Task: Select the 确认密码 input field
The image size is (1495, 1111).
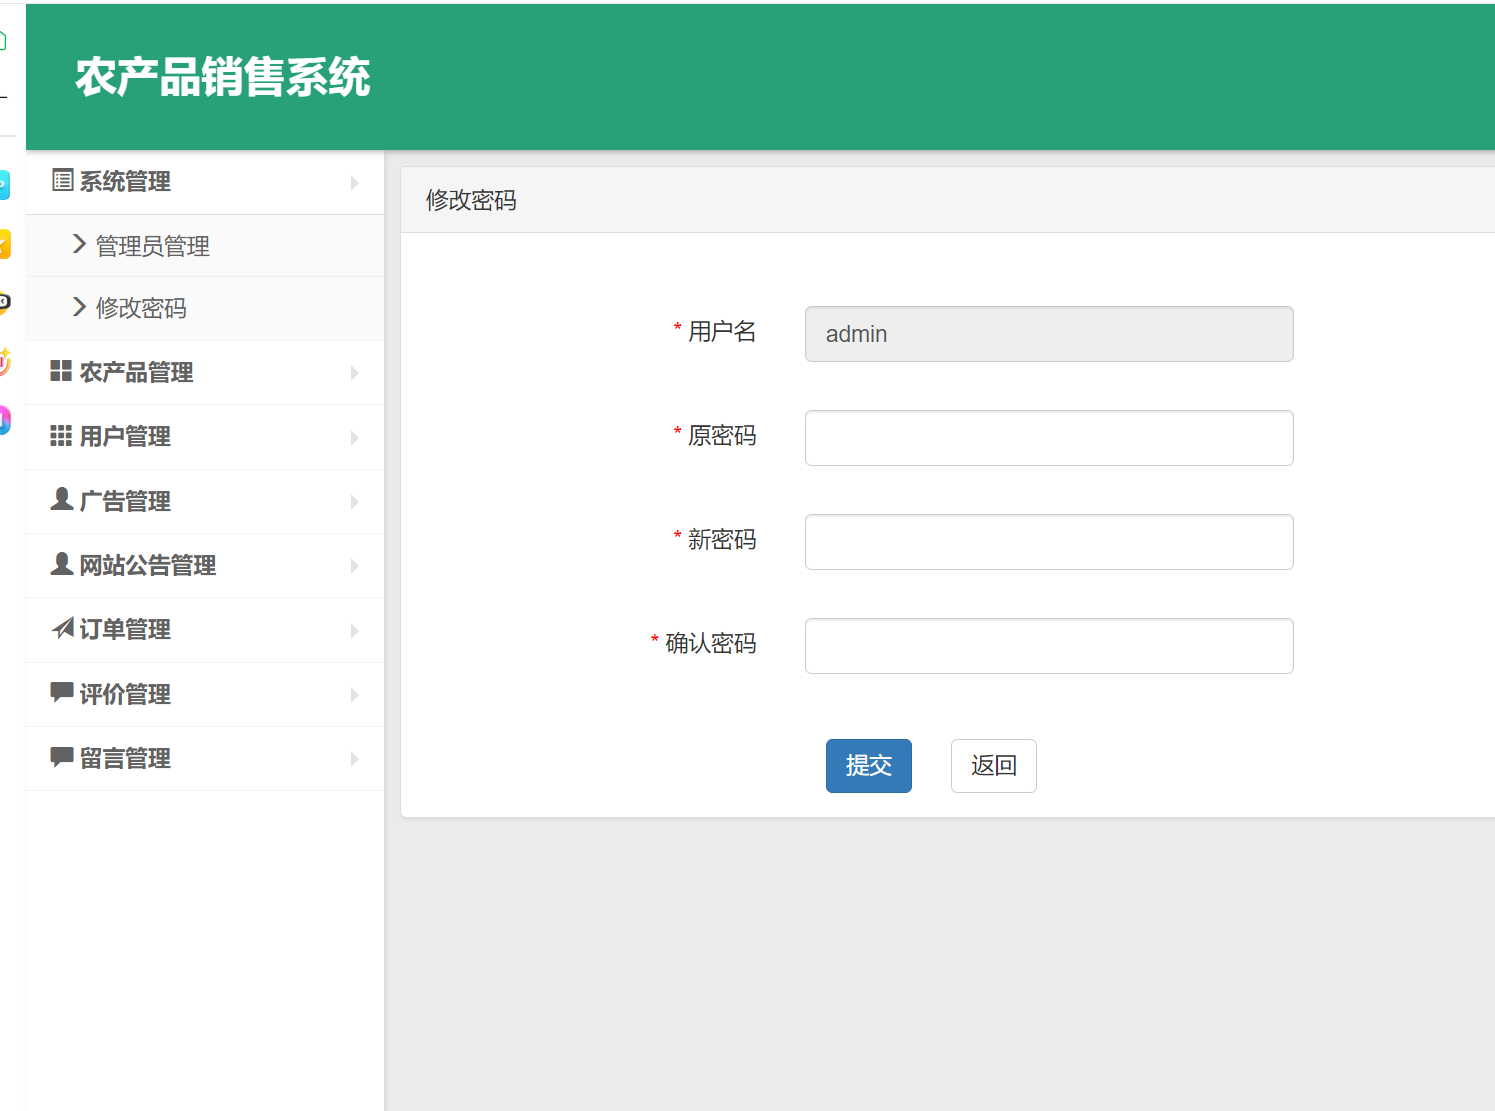Action: (x=1049, y=646)
